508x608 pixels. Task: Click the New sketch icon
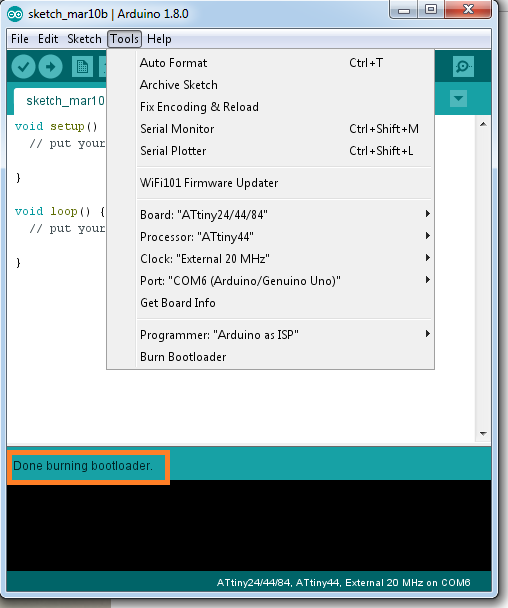coord(82,67)
